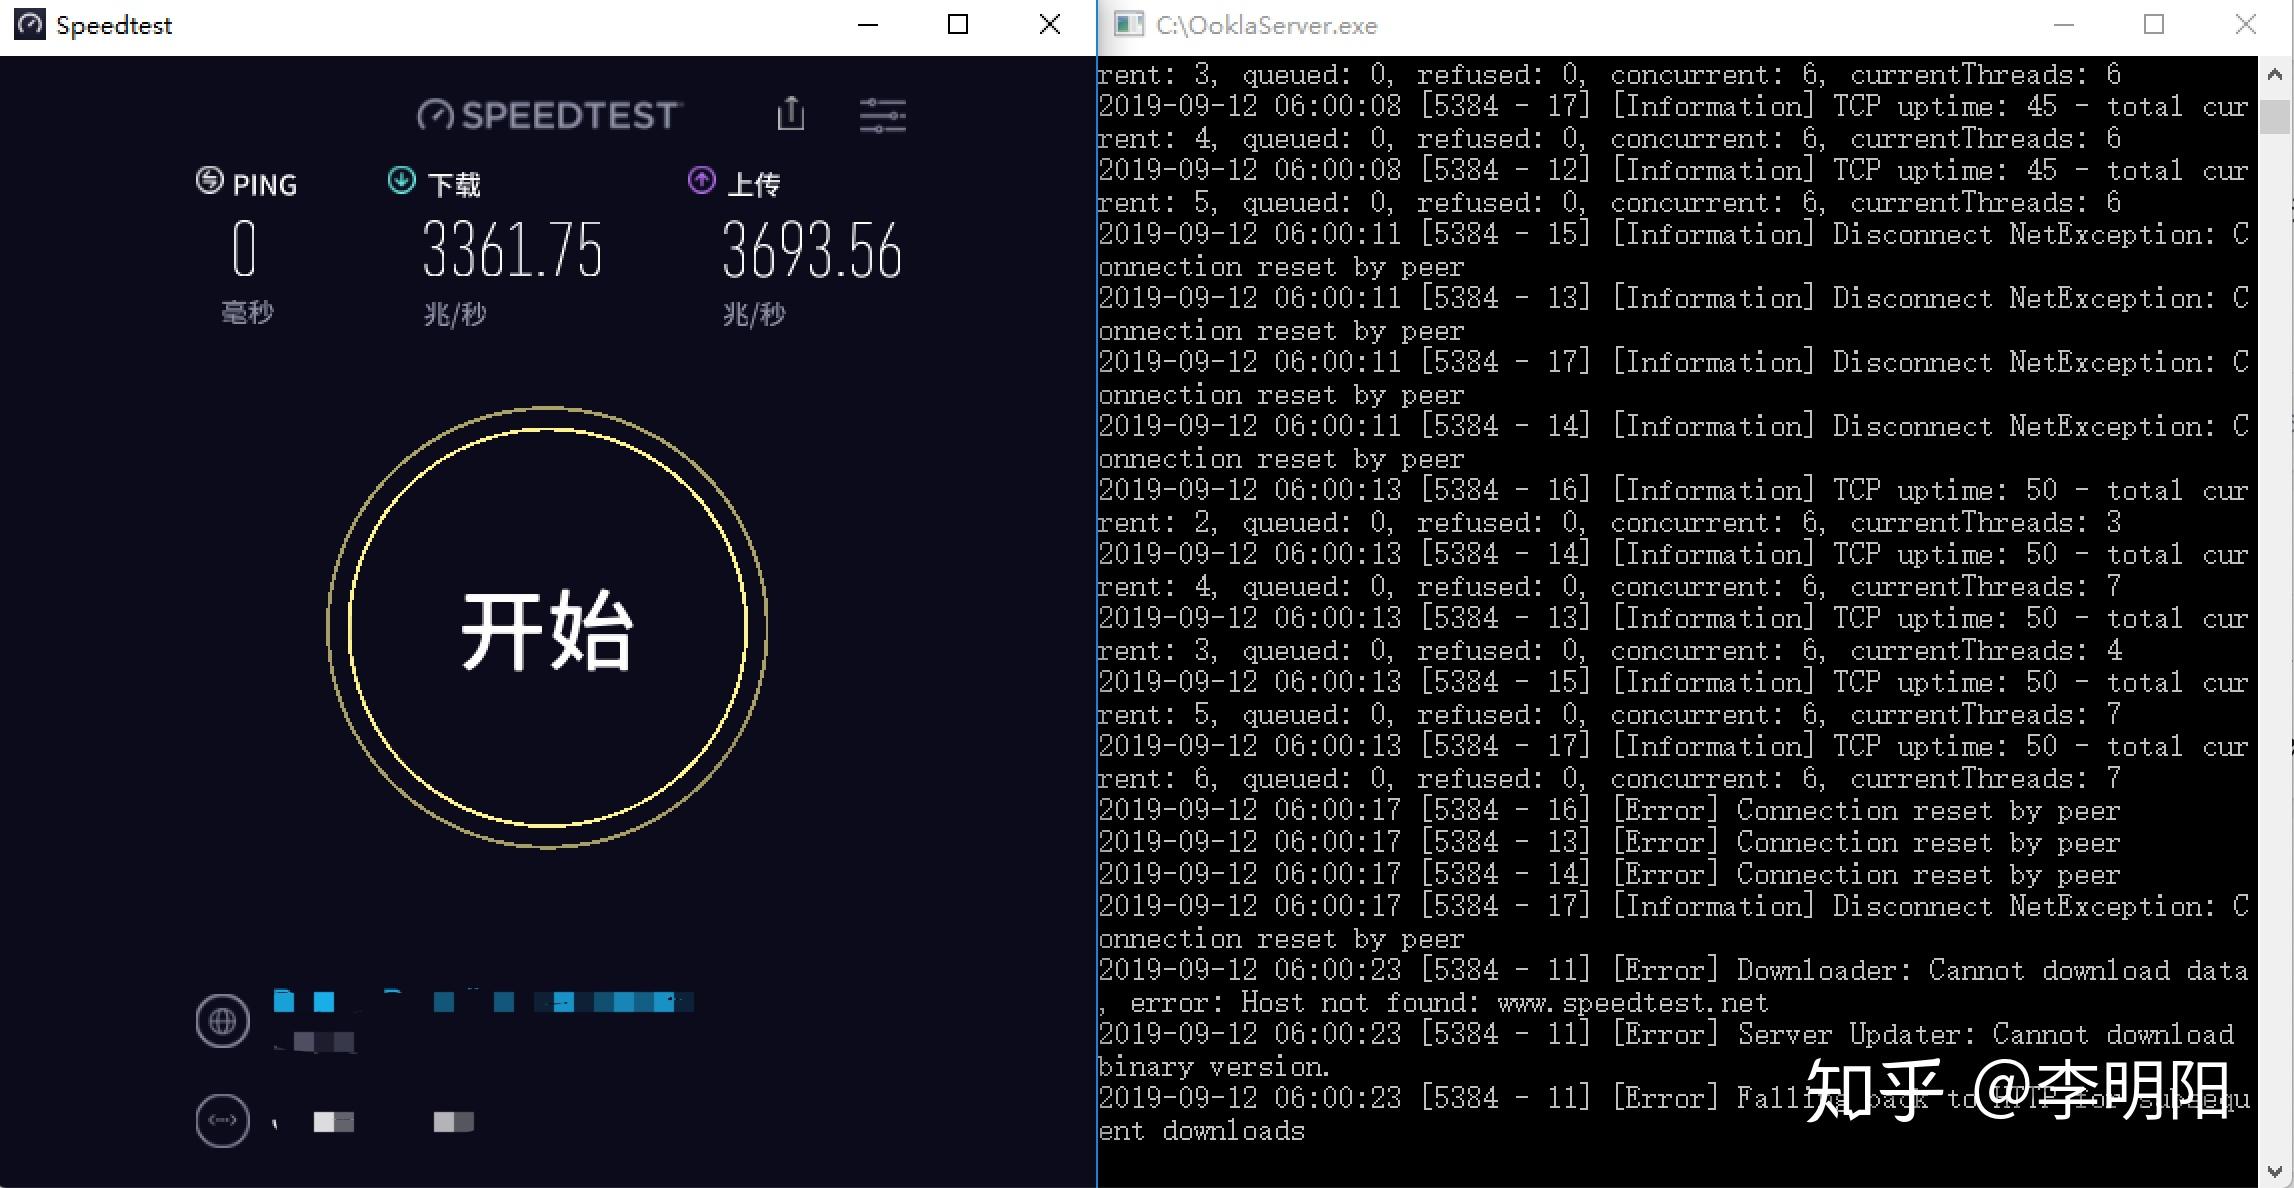Click the download value 3361.75

pos(513,249)
